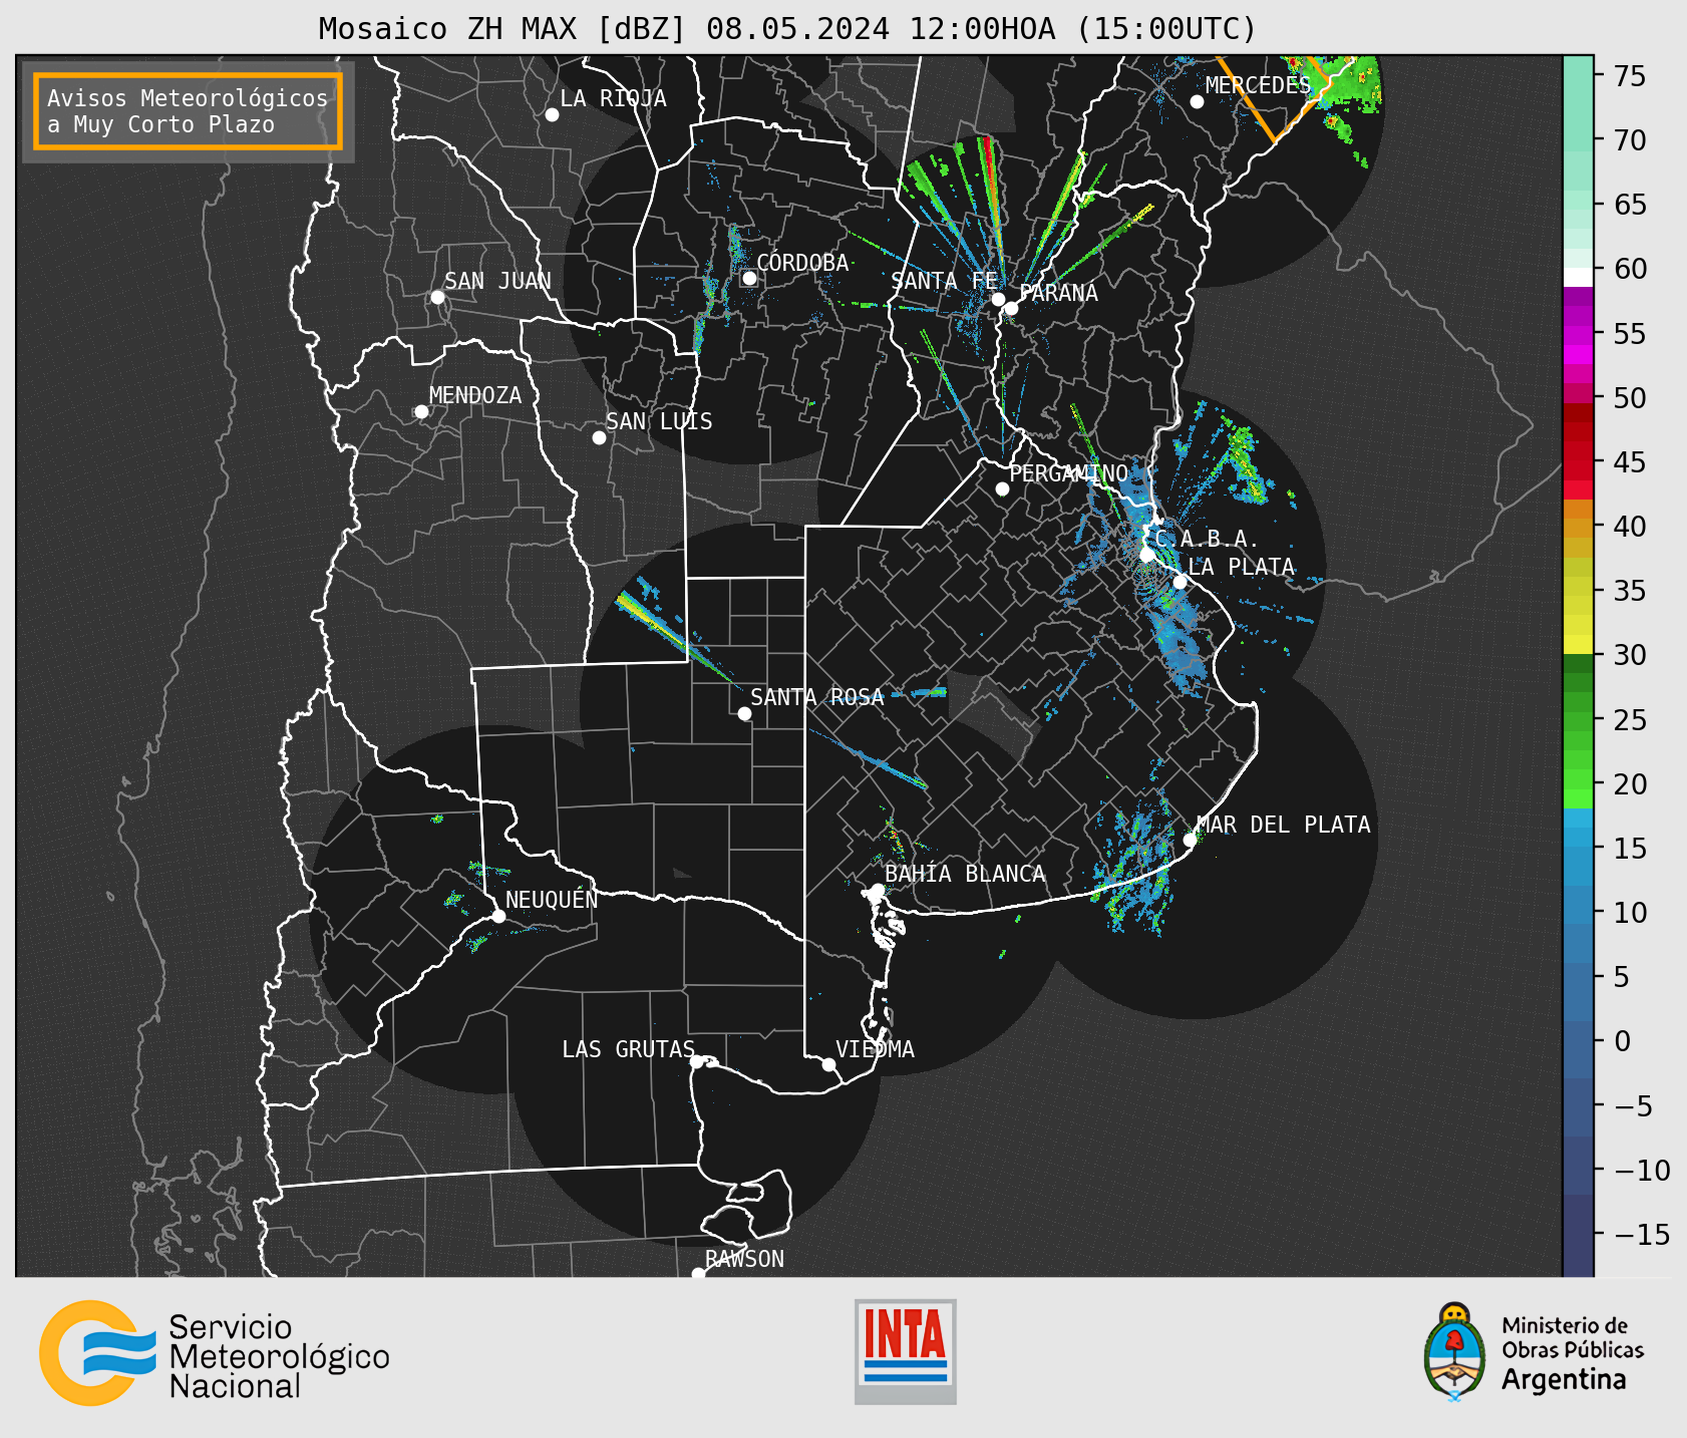Click the INTA logo
This screenshot has width=1687, height=1438.
[x=905, y=1351]
